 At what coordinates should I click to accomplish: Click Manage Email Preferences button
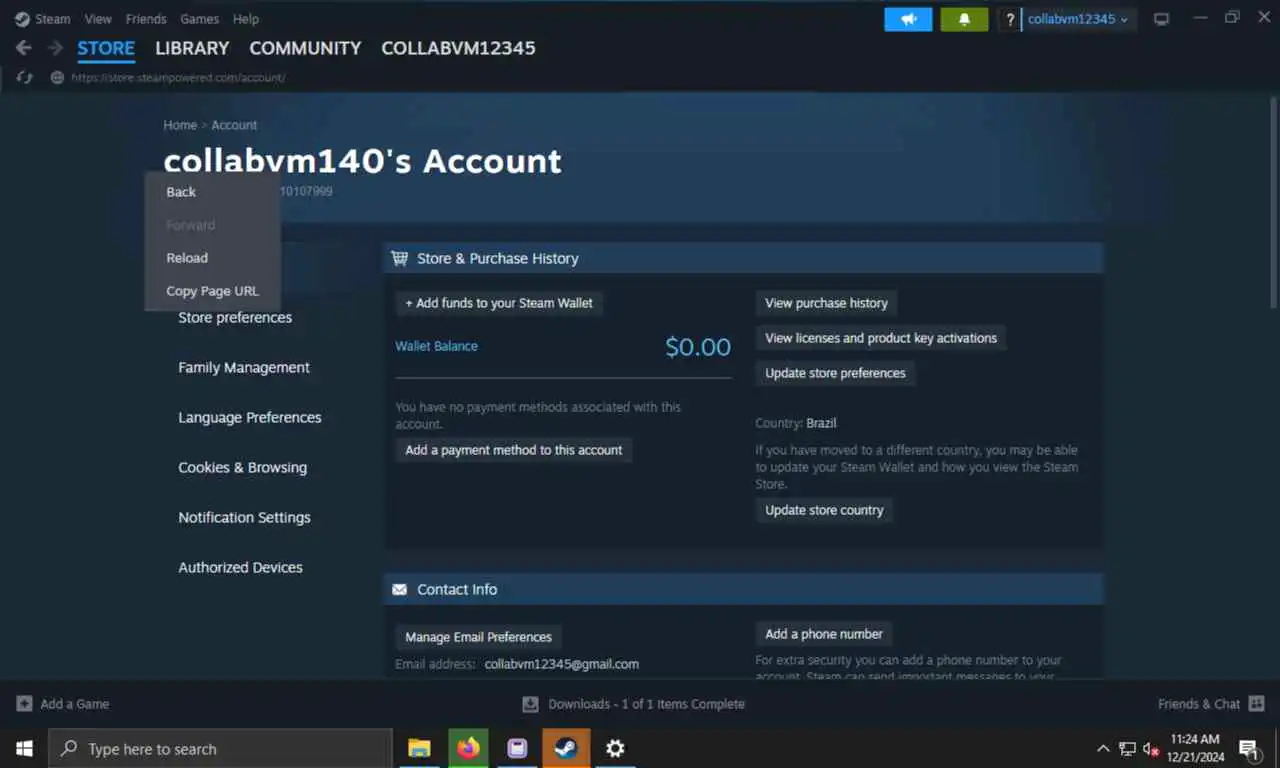click(x=478, y=637)
